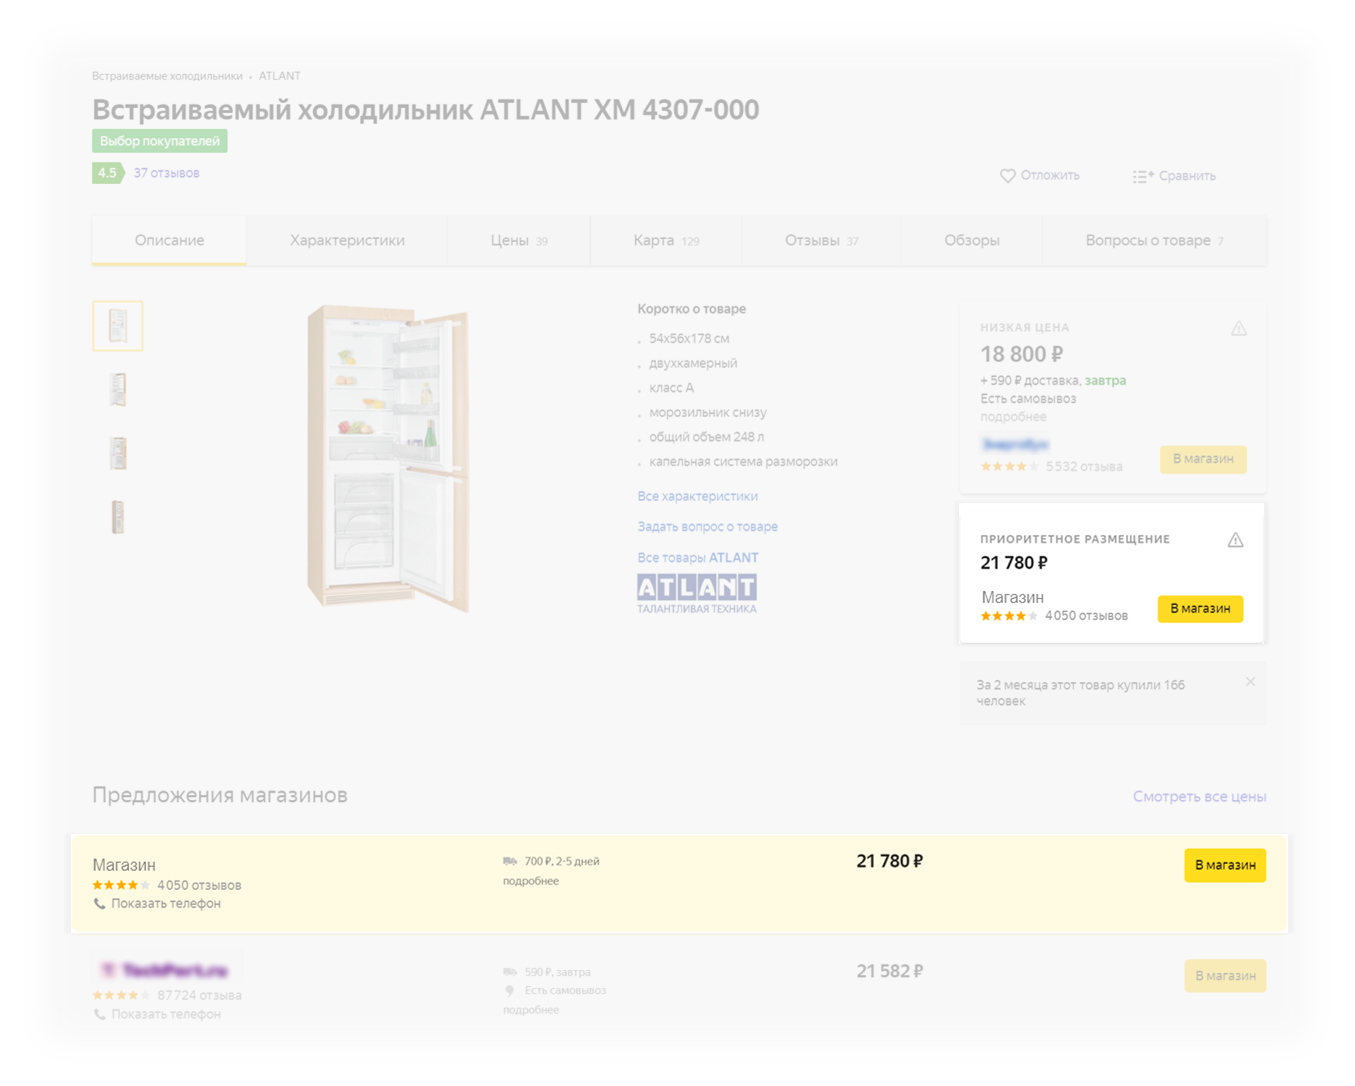Expand подробнее under 700 ₽ delivery info
Screen dimensions: 1355x1086
pyautogui.click(x=531, y=881)
